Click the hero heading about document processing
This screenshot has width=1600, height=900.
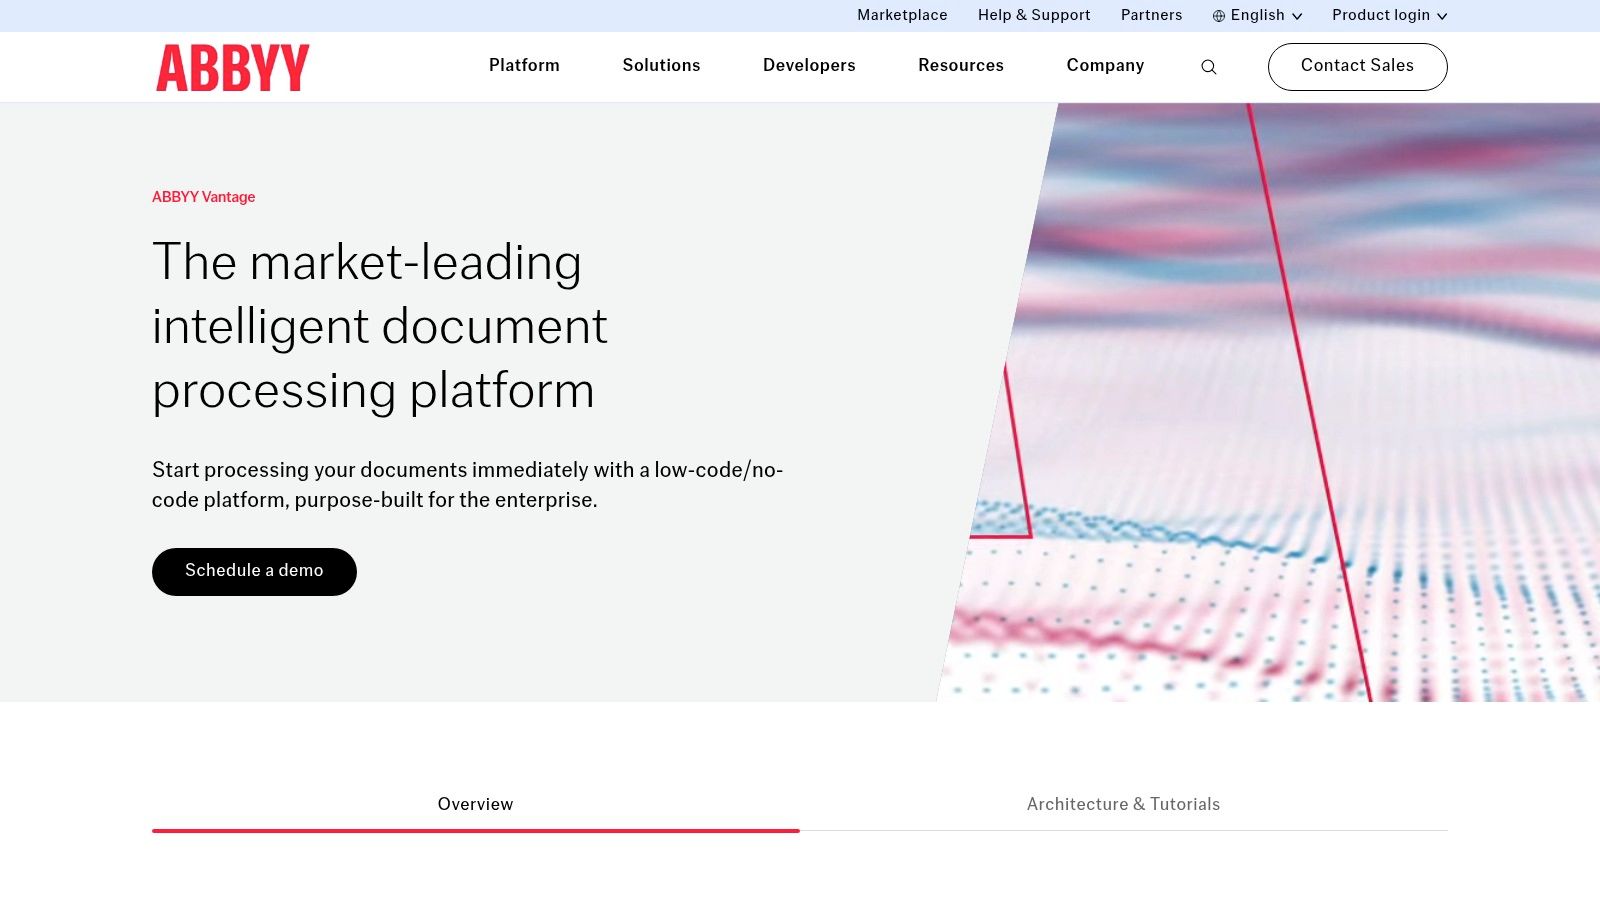(380, 327)
